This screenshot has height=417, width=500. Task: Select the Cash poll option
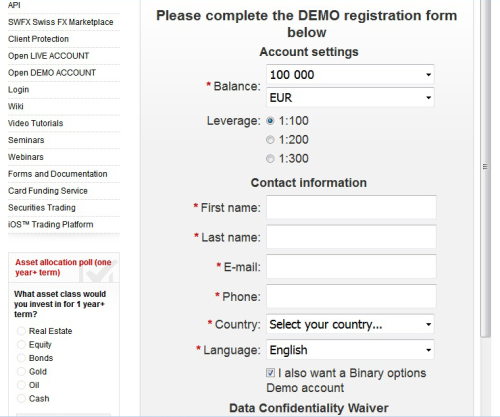pyautogui.click(x=21, y=398)
